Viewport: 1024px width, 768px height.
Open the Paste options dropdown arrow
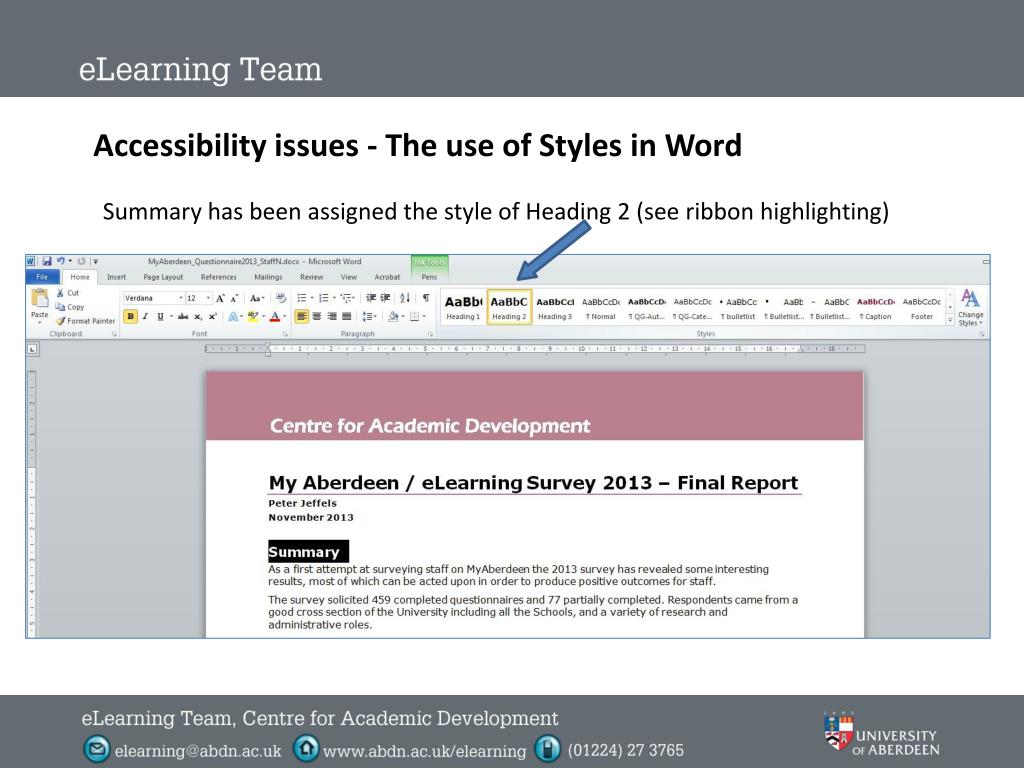coord(39,321)
